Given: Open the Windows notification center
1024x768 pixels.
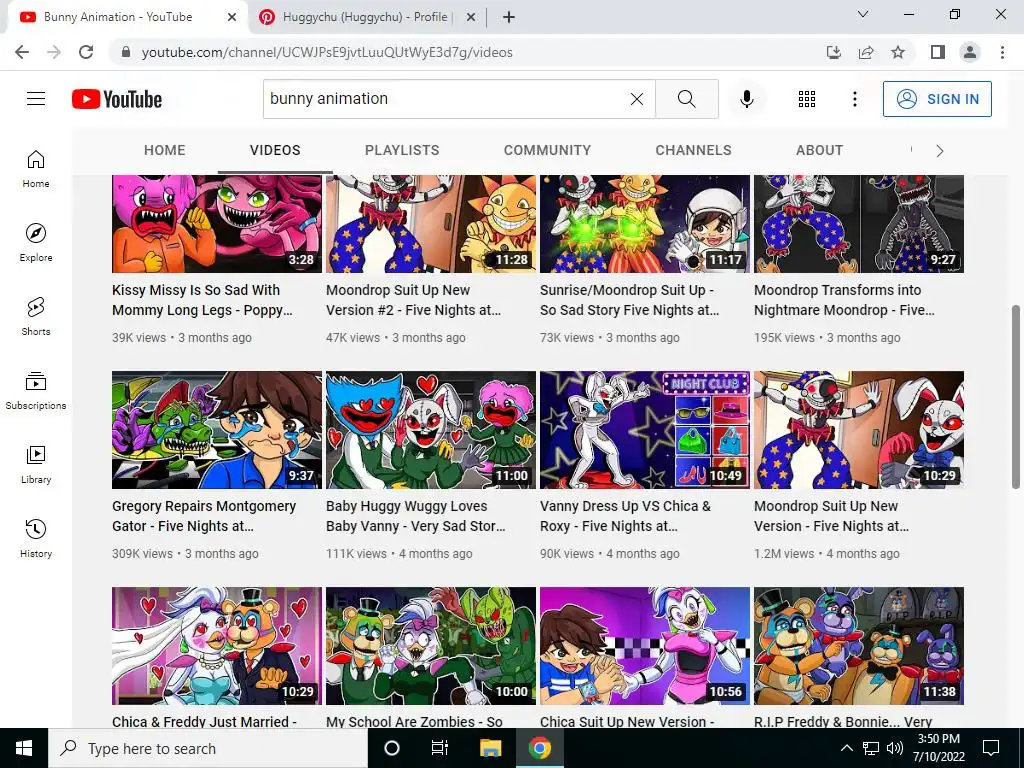Looking at the screenshot, I should click(x=991, y=748).
